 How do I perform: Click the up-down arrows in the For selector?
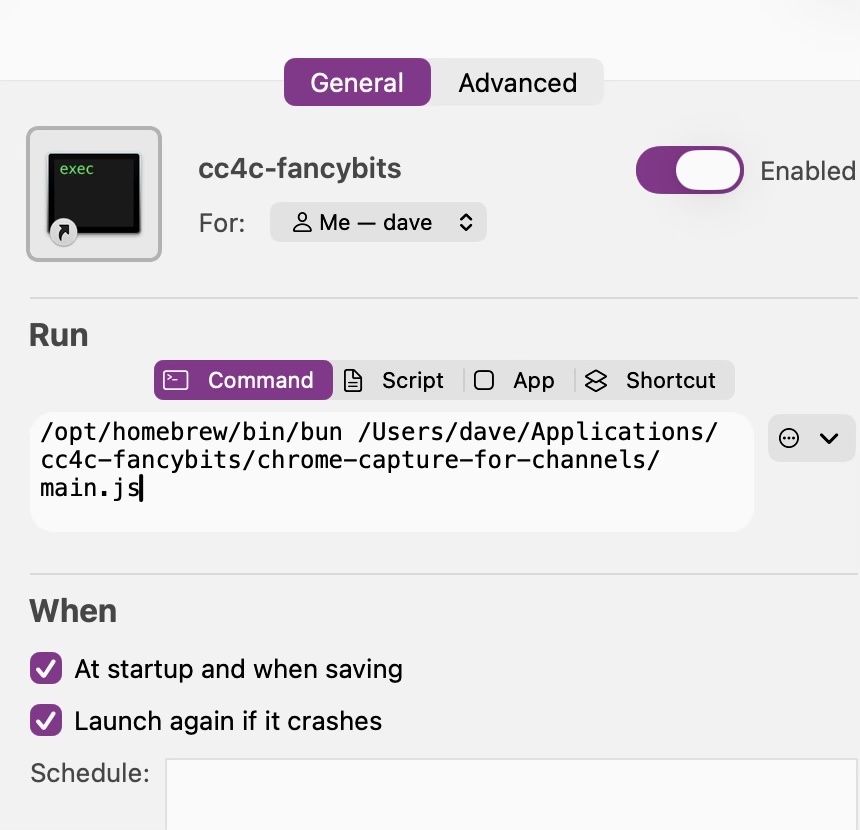[x=466, y=222]
